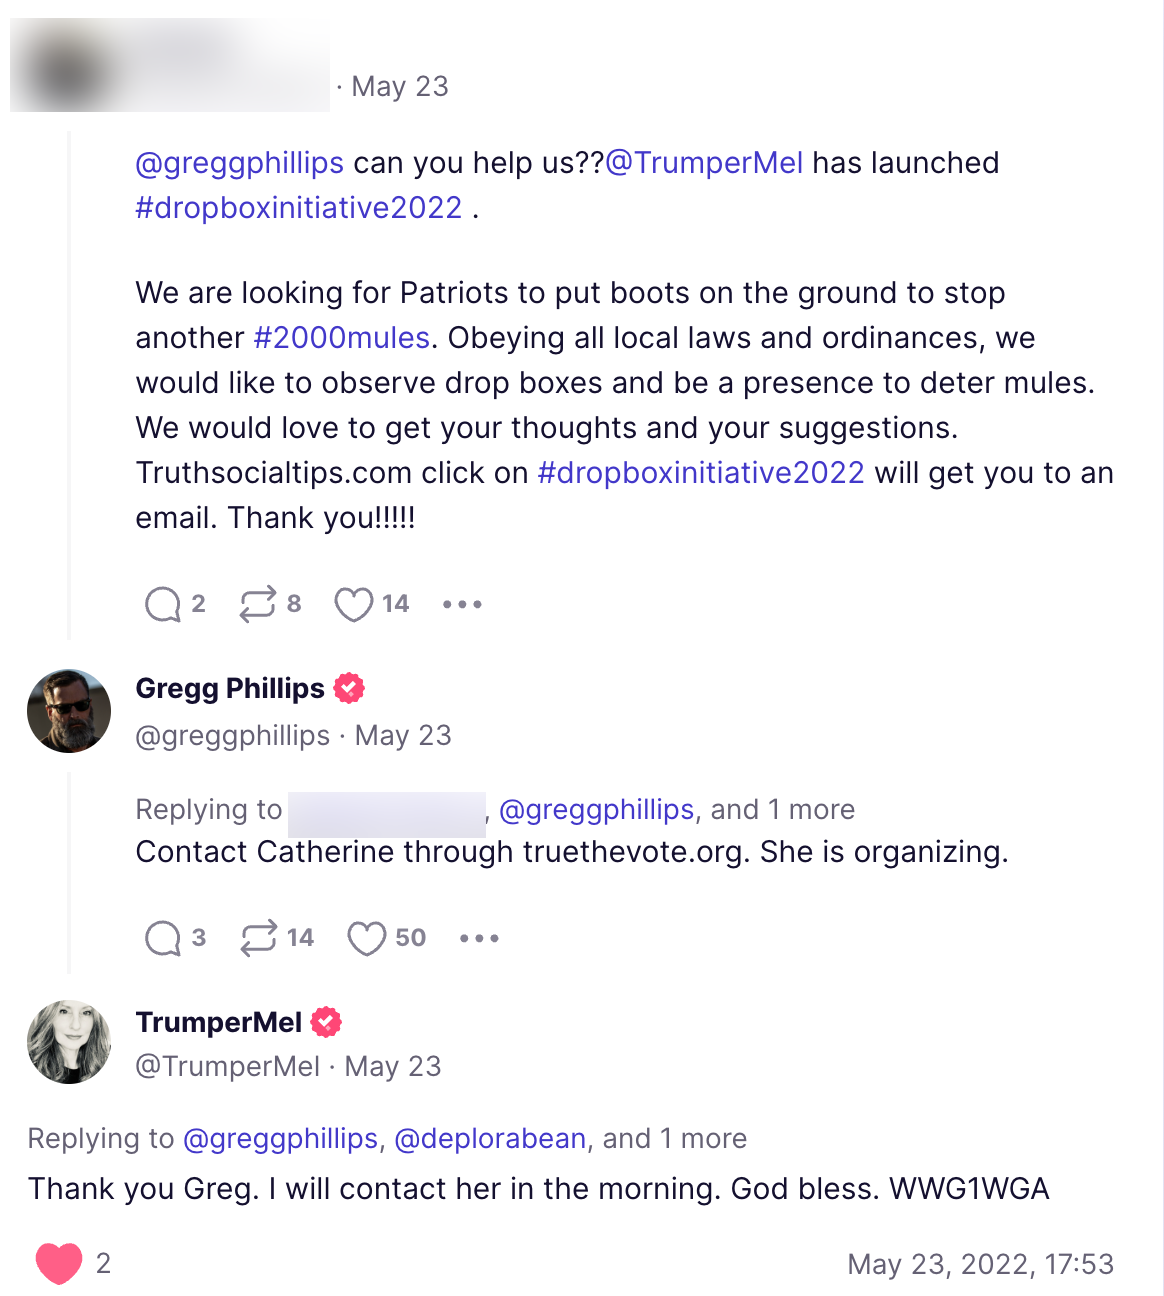Image resolution: width=1164 pixels, height=1296 pixels.
Task: Reply to Gregg Phillips' post
Action: tap(163, 938)
